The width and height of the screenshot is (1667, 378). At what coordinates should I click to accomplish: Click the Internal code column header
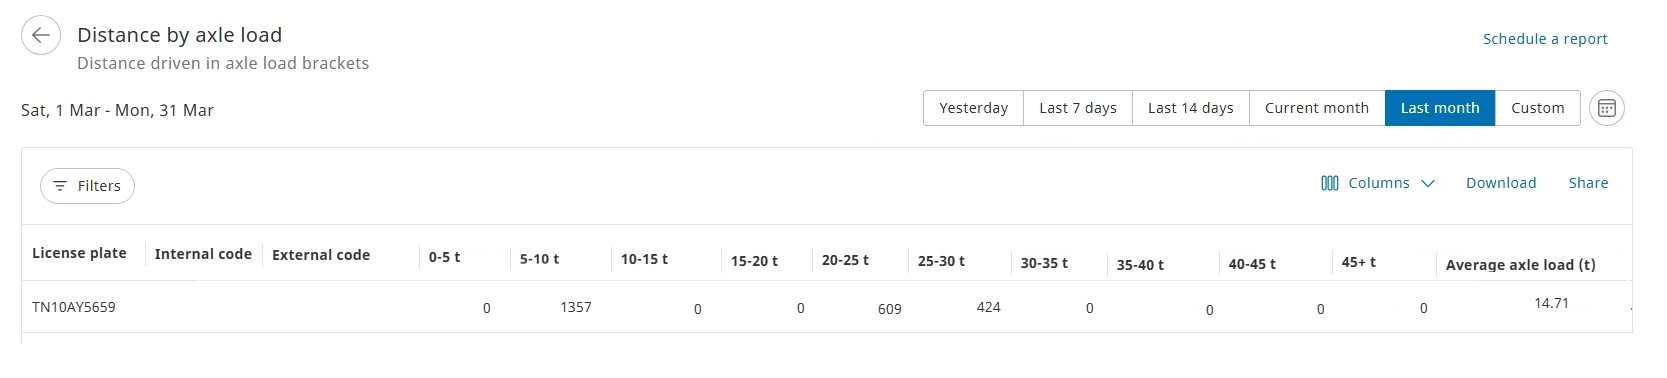pos(203,254)
